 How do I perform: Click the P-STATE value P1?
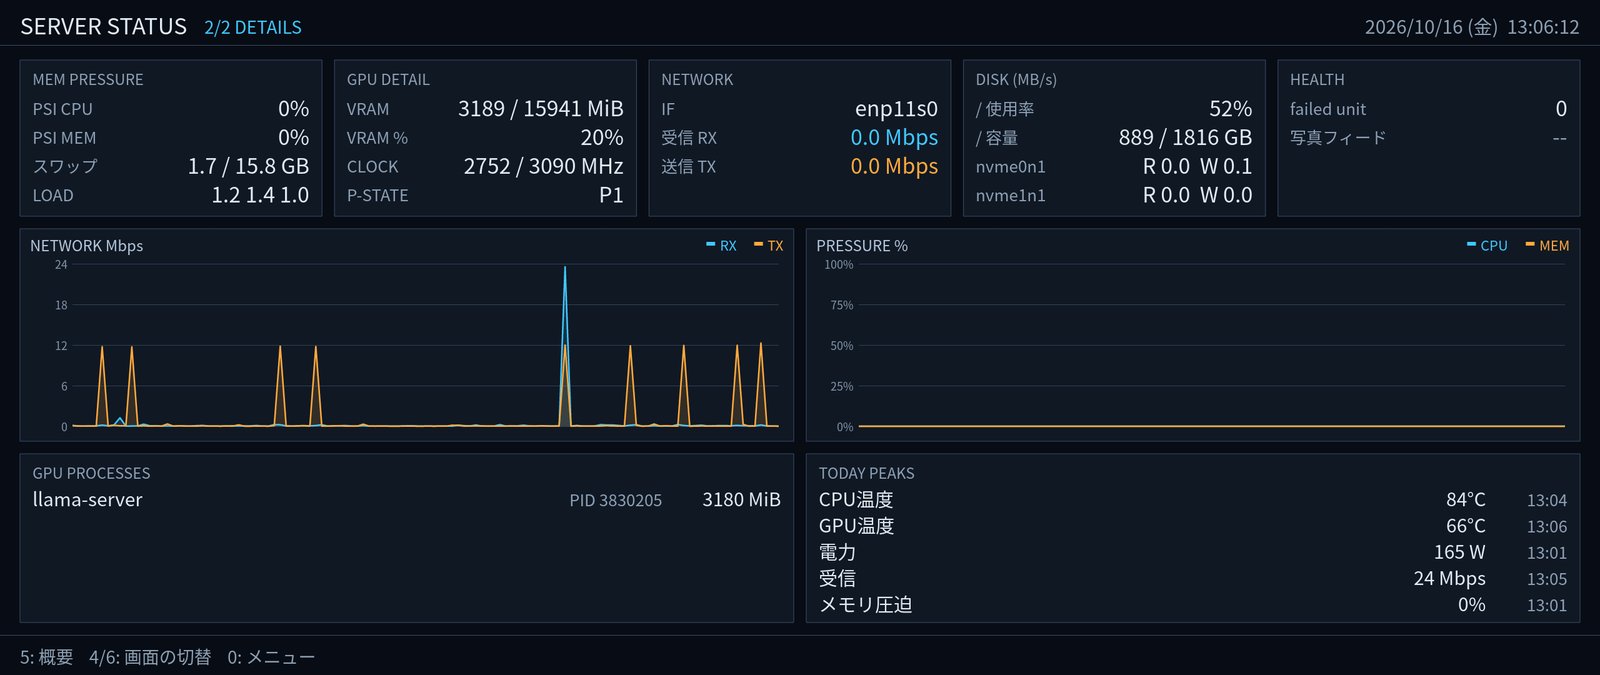coord(611,196)
